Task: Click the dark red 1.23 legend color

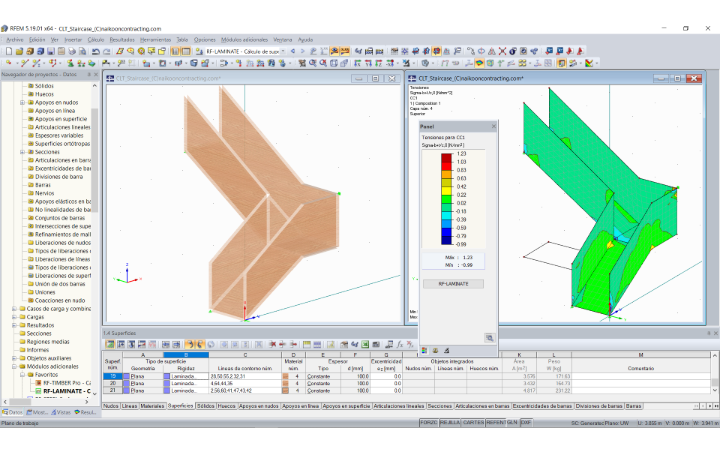Action: pos(446,158)
